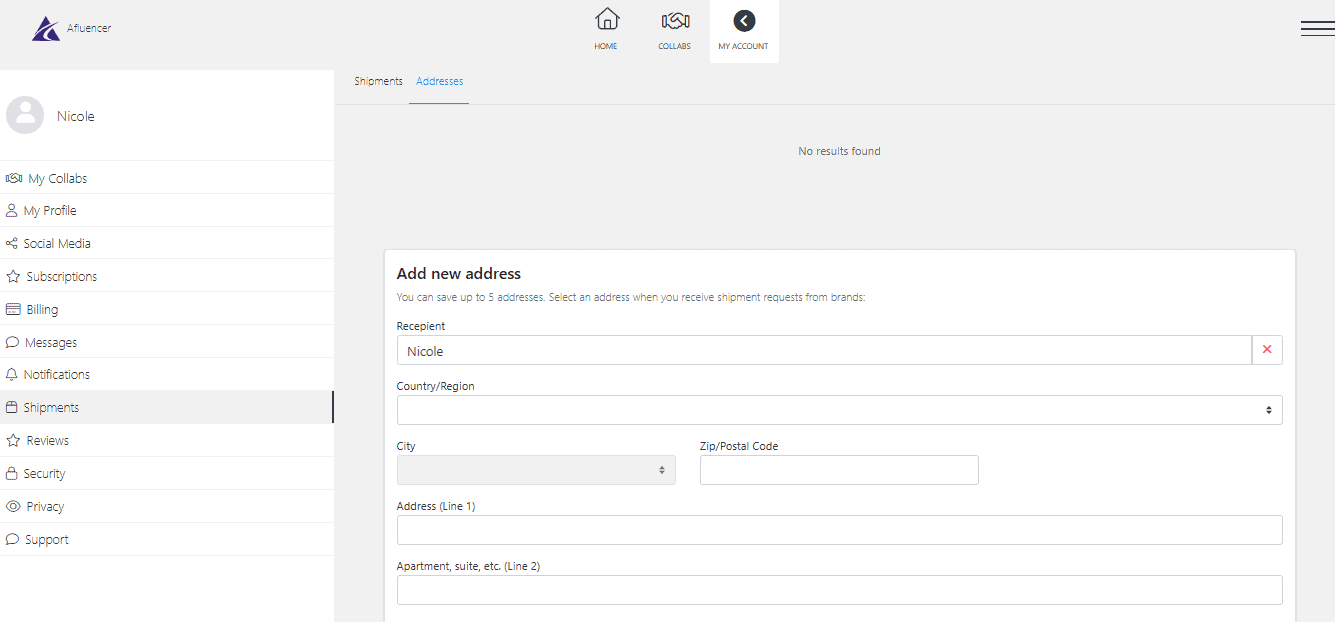The width and height of the screenshot is (1335, 622).
Task: Click the Afluencer logo icon
Action: pos(46,29)
